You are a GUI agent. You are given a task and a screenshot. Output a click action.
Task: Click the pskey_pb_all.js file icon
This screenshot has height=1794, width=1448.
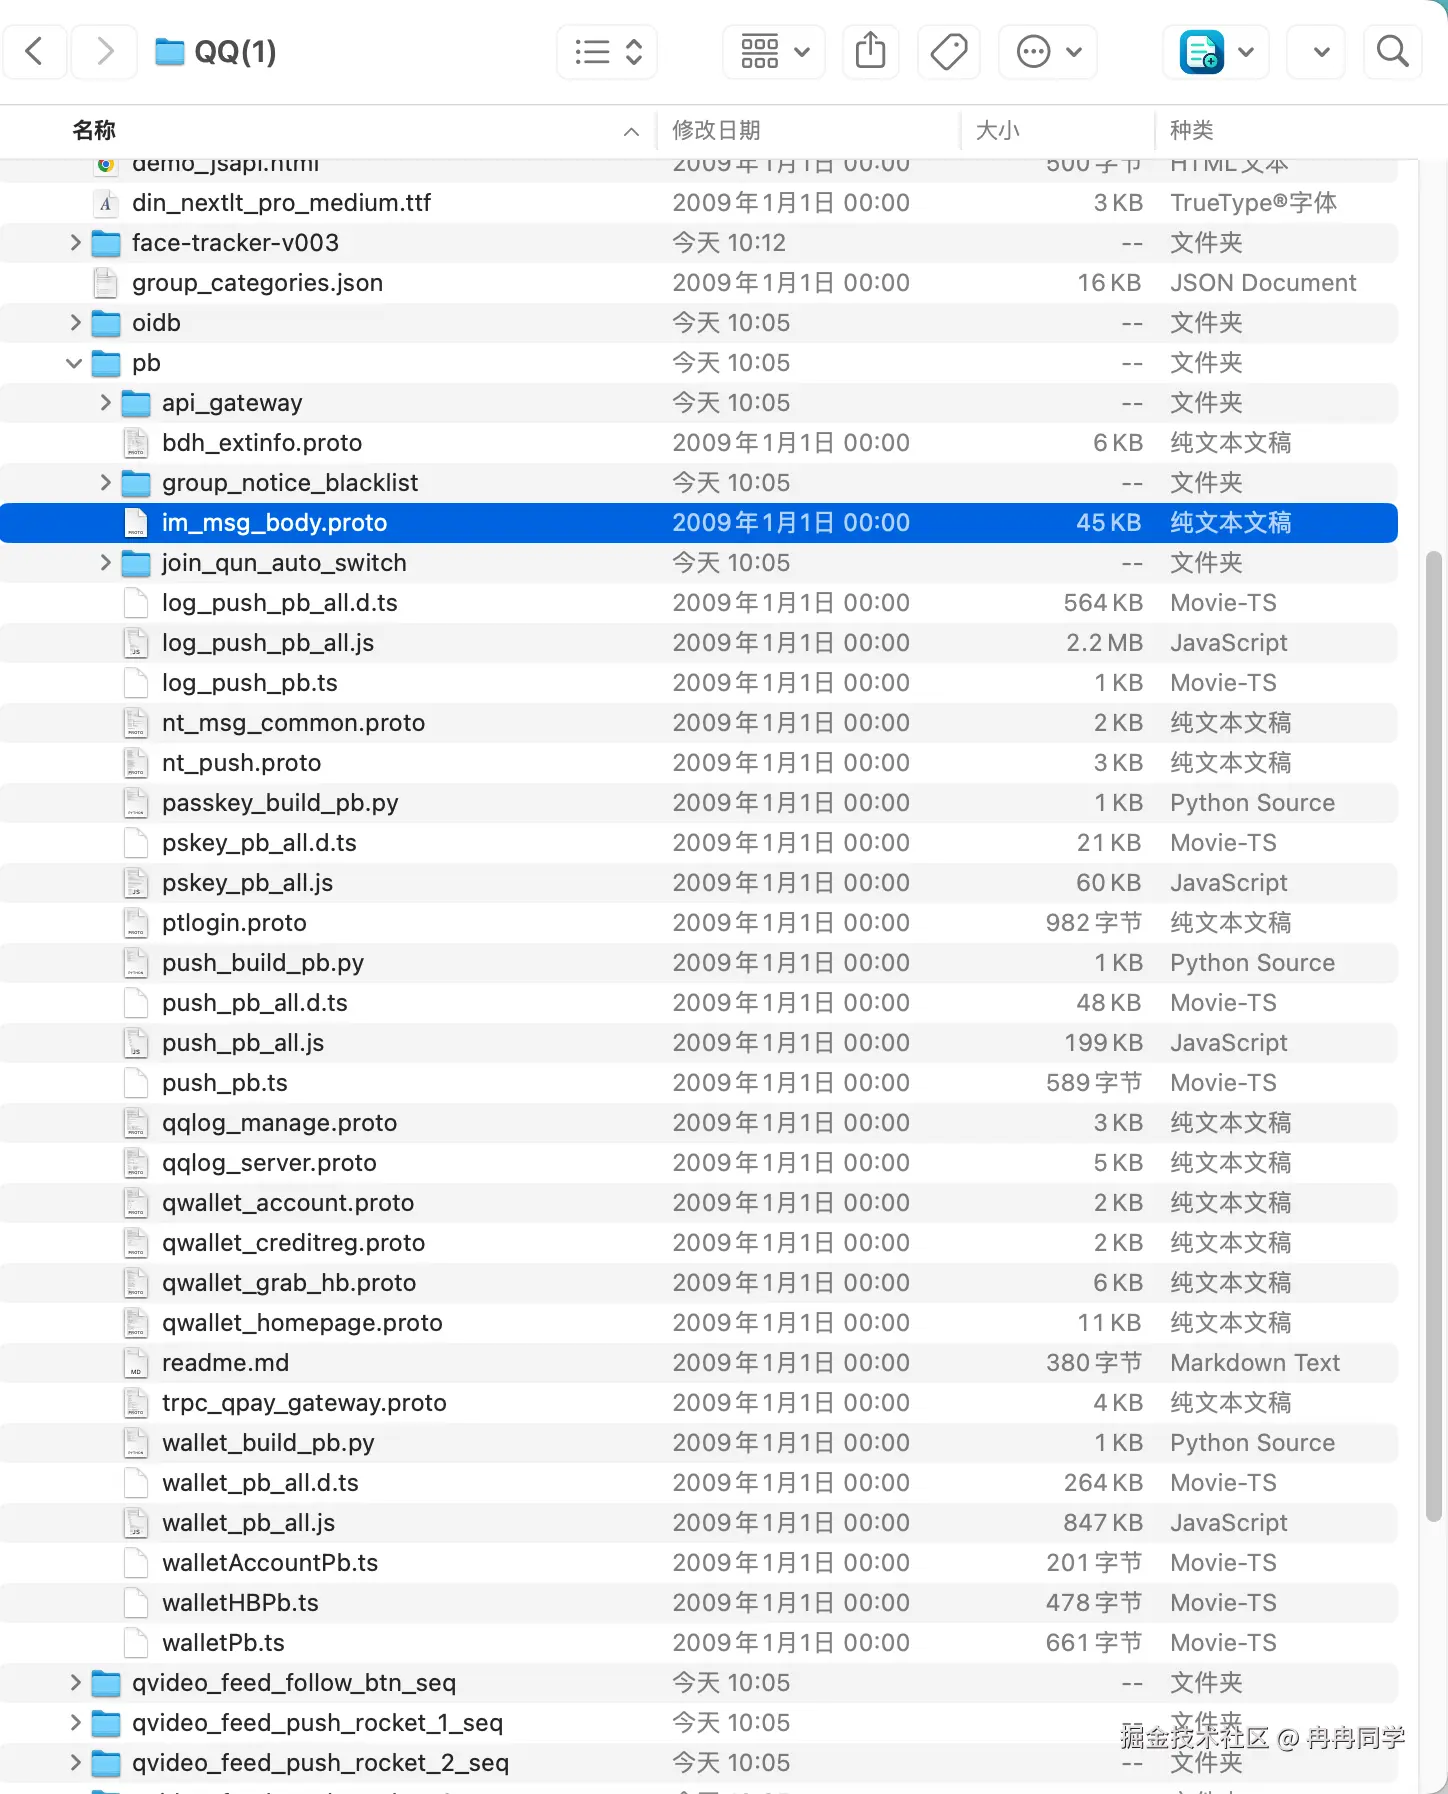click(x=136, y=883)
